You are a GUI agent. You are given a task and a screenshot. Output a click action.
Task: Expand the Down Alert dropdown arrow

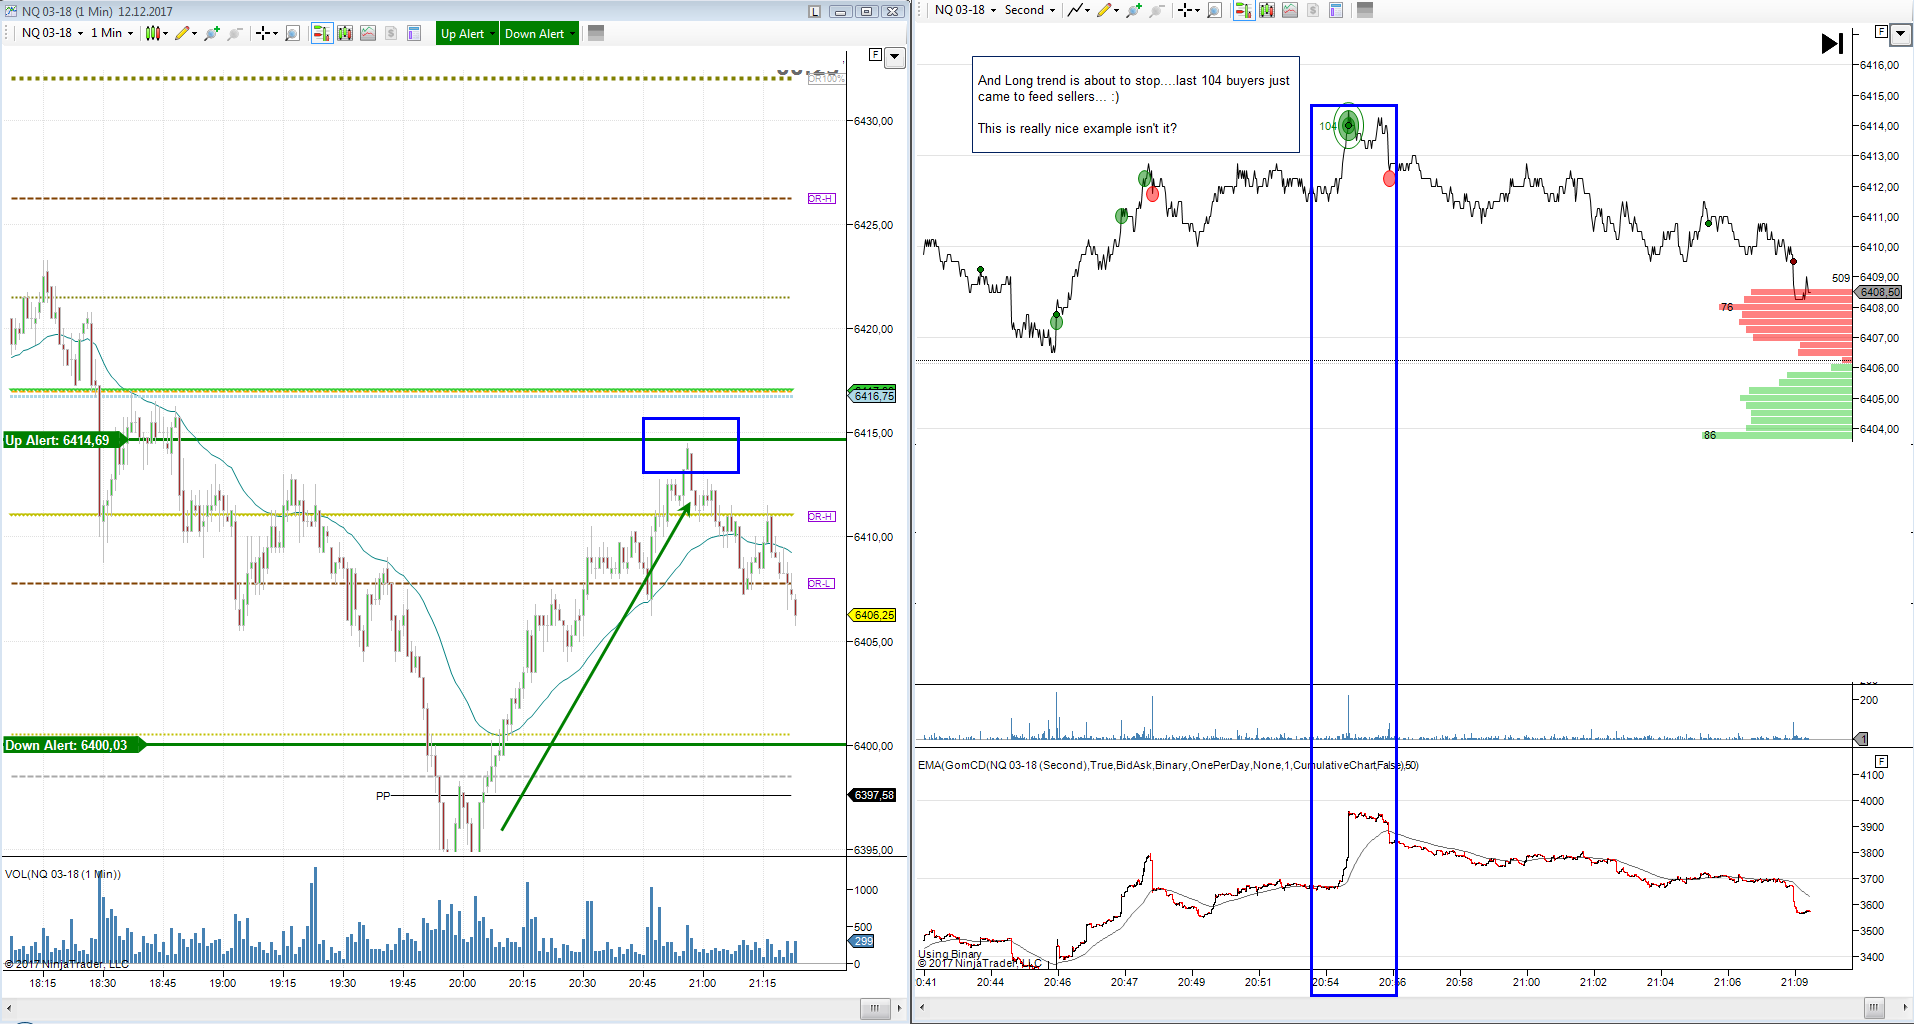[x=573, y=33]
